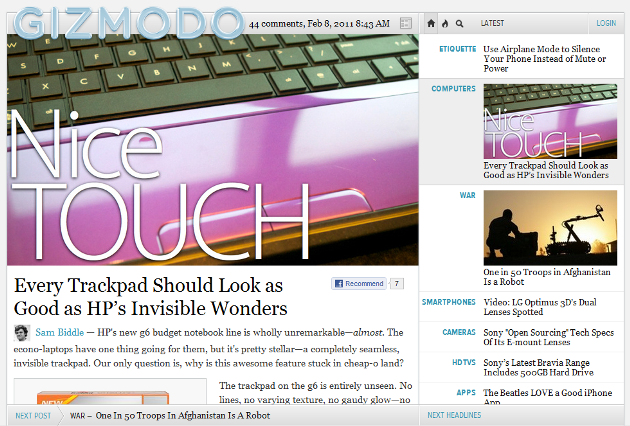Click the Recommend count of 7
This screenshot has height=426, width=630.
point(397,284)
